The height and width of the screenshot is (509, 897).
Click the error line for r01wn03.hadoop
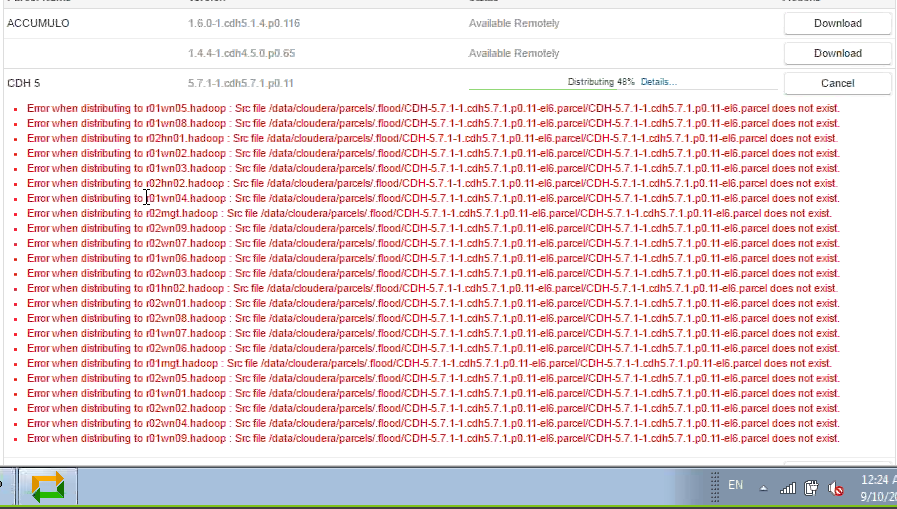(433, 168)
